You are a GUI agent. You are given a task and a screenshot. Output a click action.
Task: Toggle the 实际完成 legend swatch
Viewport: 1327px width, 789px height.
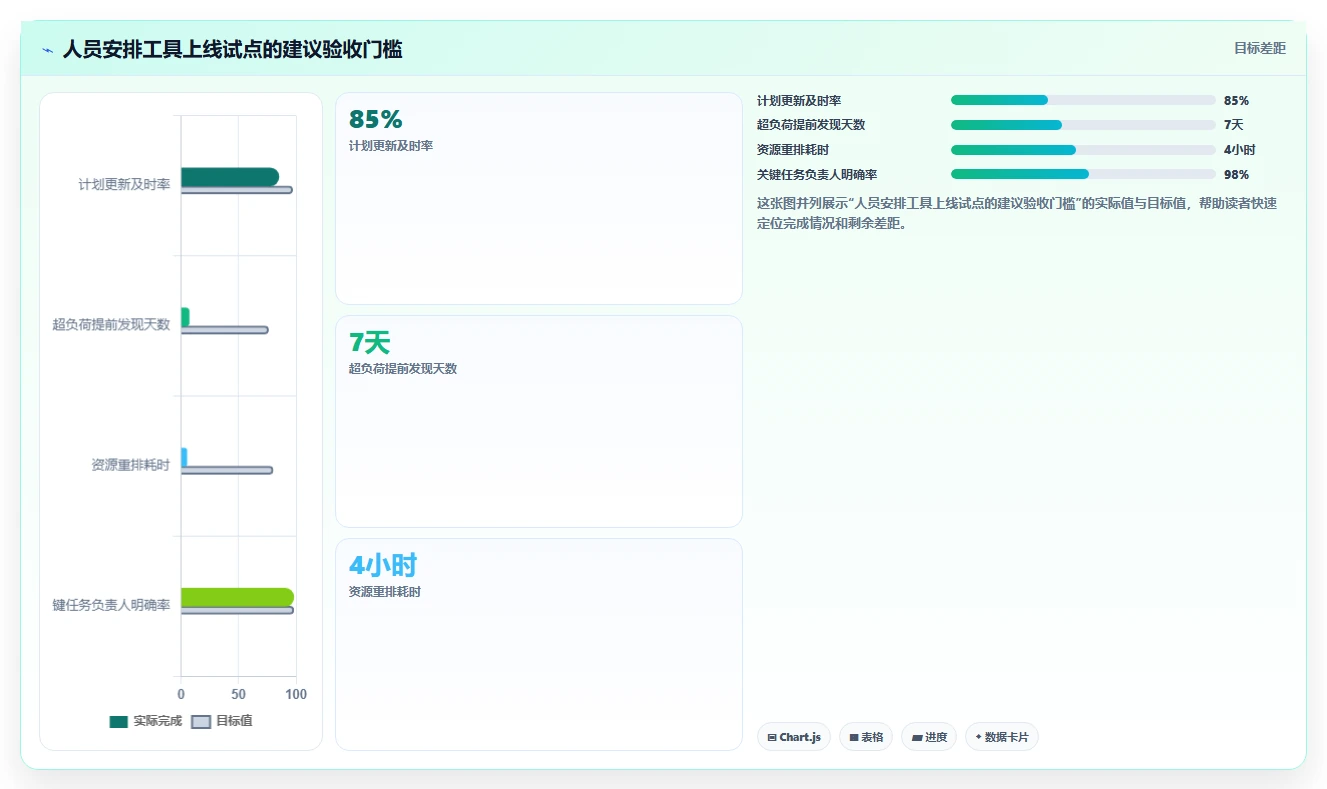coord(119,721)
